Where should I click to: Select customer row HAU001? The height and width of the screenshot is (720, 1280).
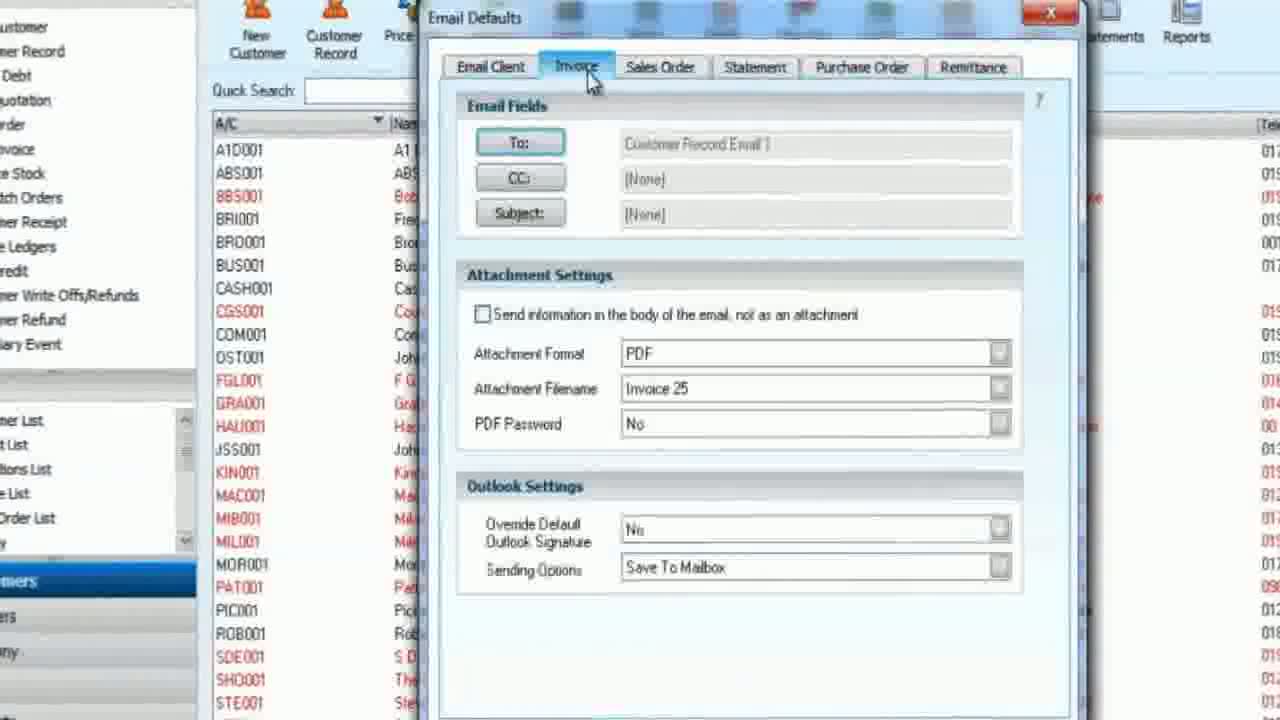pyautogui.click(x=240, y=426)
